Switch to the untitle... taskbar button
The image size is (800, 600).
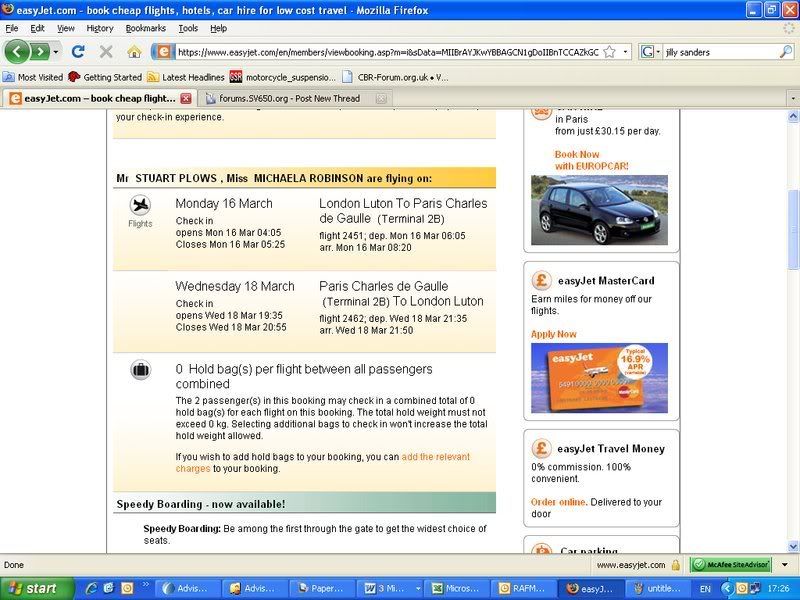point(659,589)
